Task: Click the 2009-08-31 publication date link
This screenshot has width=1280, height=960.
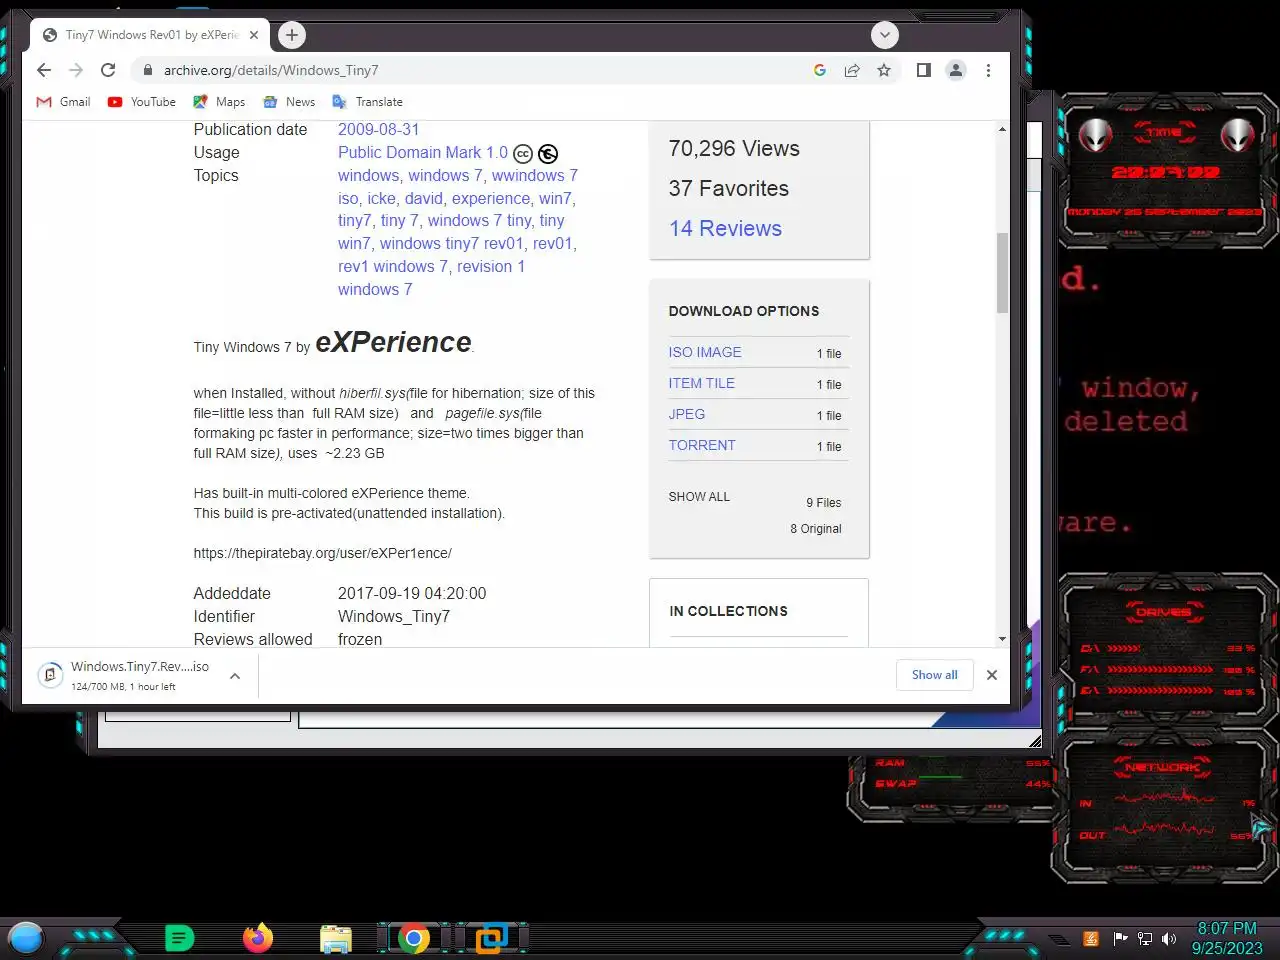Action: point(379,129)
